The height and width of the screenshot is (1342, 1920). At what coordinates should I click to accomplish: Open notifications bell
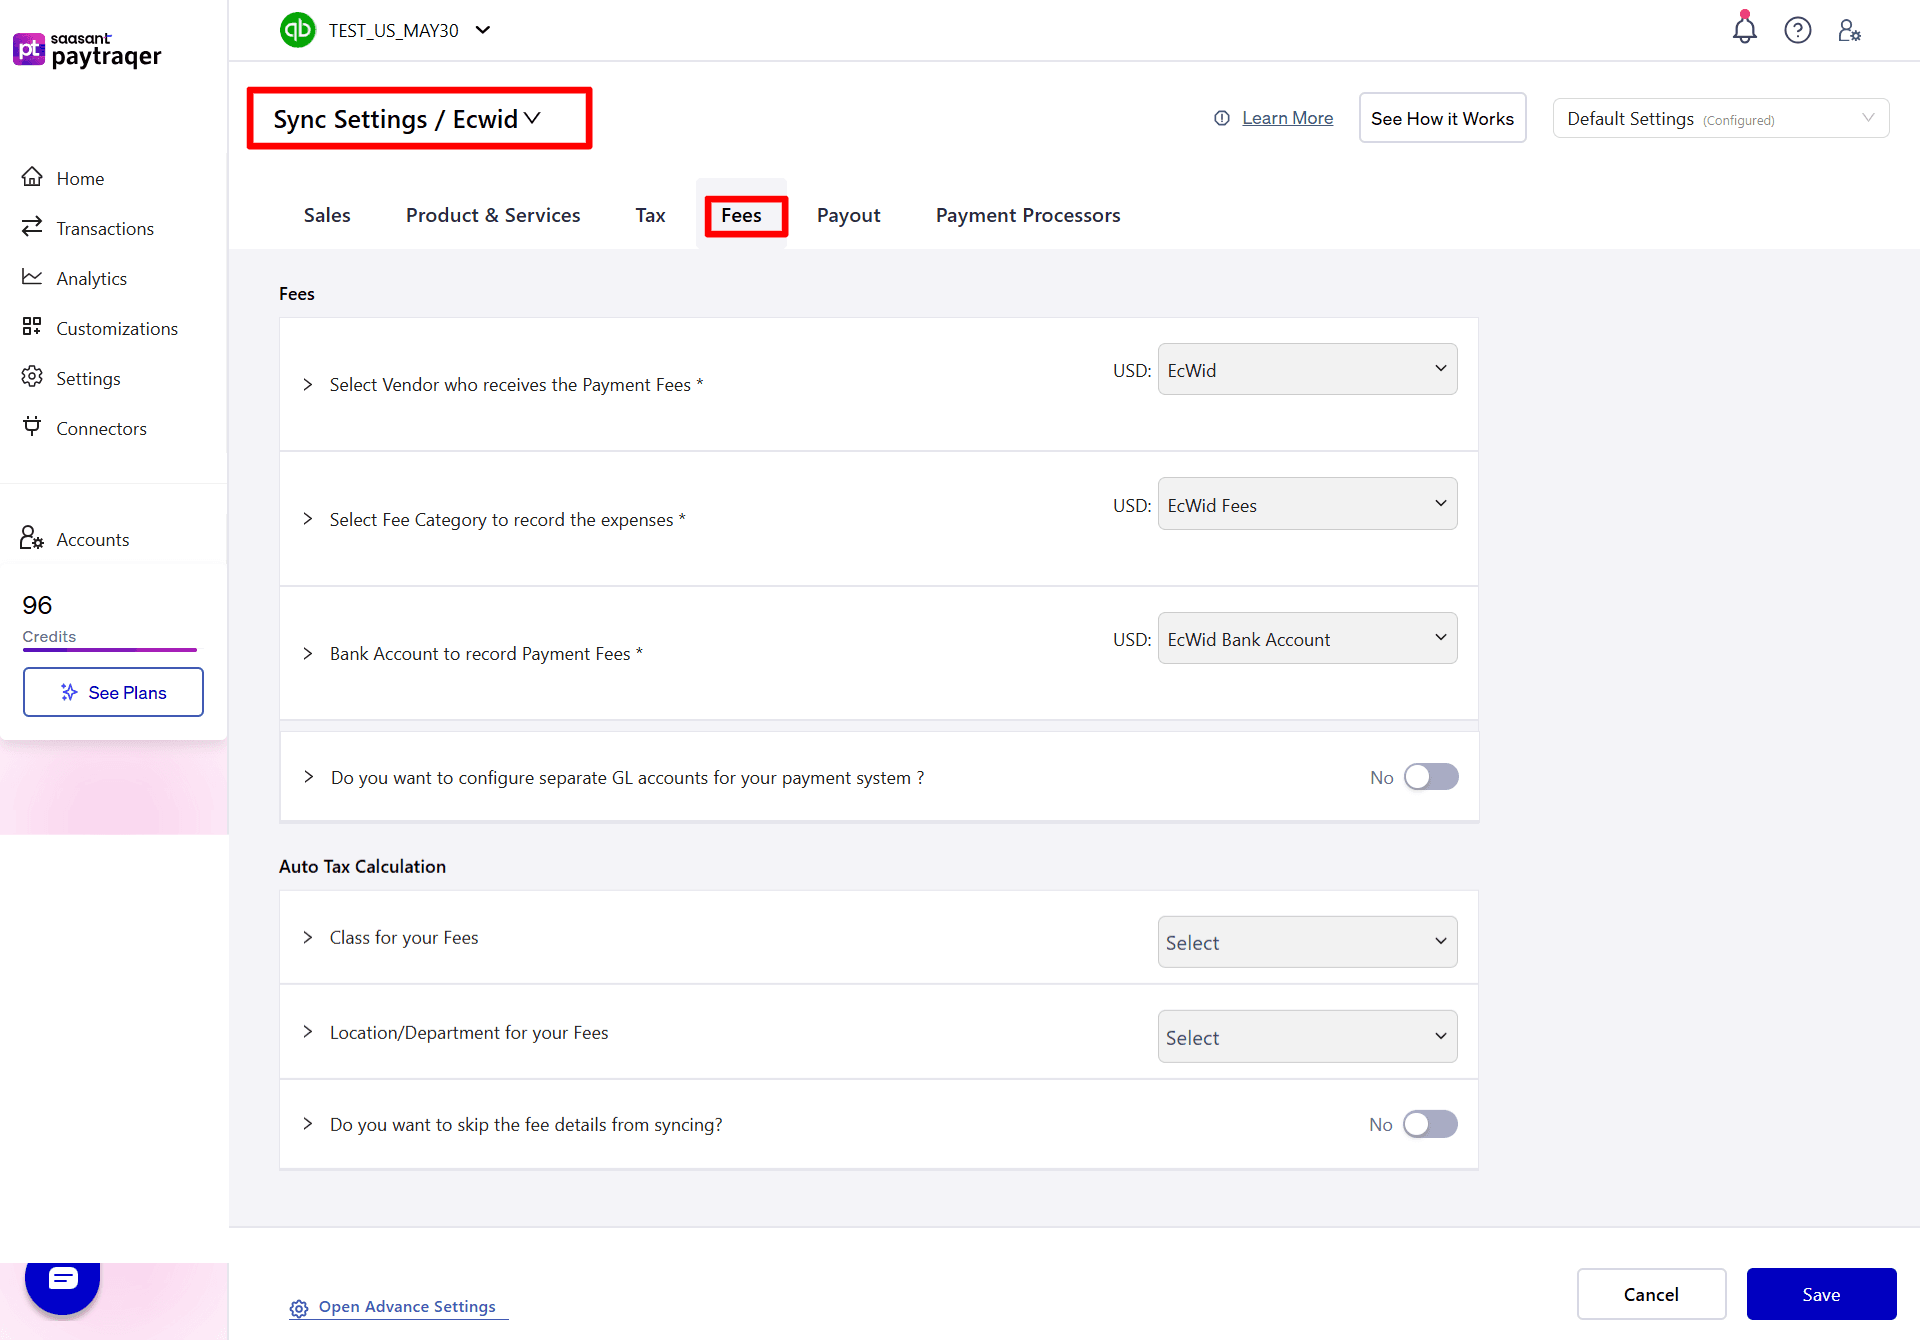click(x=1744, y=30)
